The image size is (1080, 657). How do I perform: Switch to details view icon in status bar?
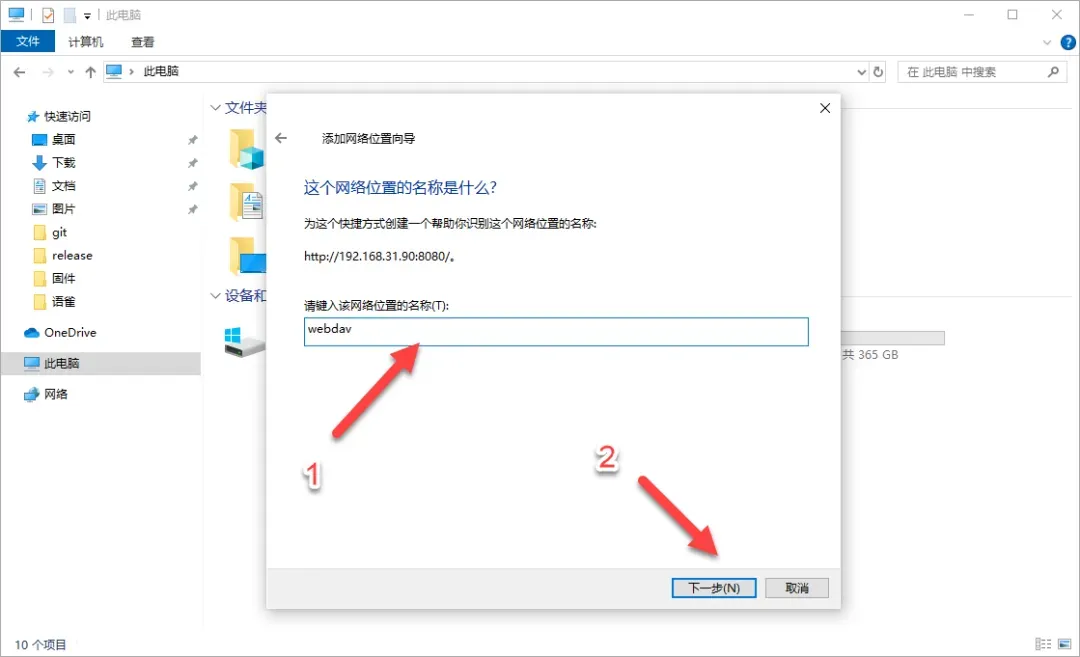1043,644
